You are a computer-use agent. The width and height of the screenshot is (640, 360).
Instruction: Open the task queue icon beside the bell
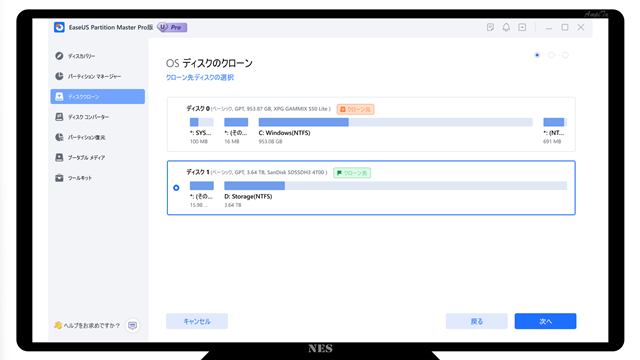pyautogui.click(x=522, y=27)
